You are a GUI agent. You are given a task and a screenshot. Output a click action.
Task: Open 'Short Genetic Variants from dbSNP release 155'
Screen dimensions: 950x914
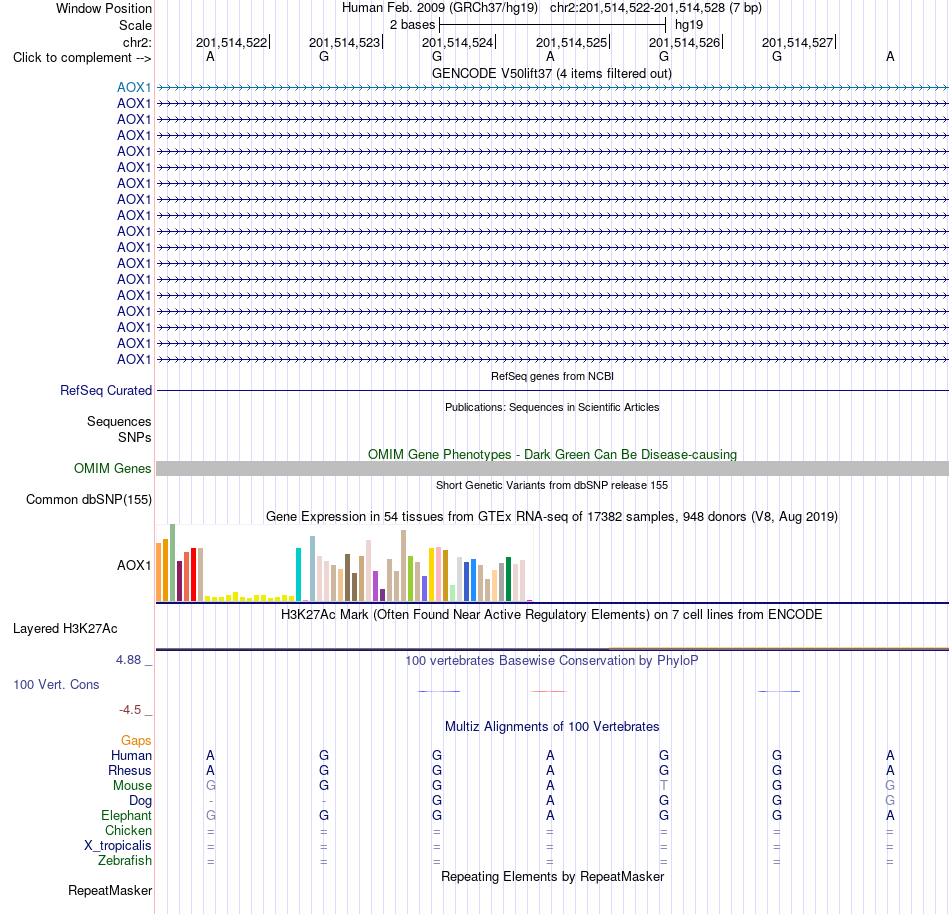pos(552,485)
